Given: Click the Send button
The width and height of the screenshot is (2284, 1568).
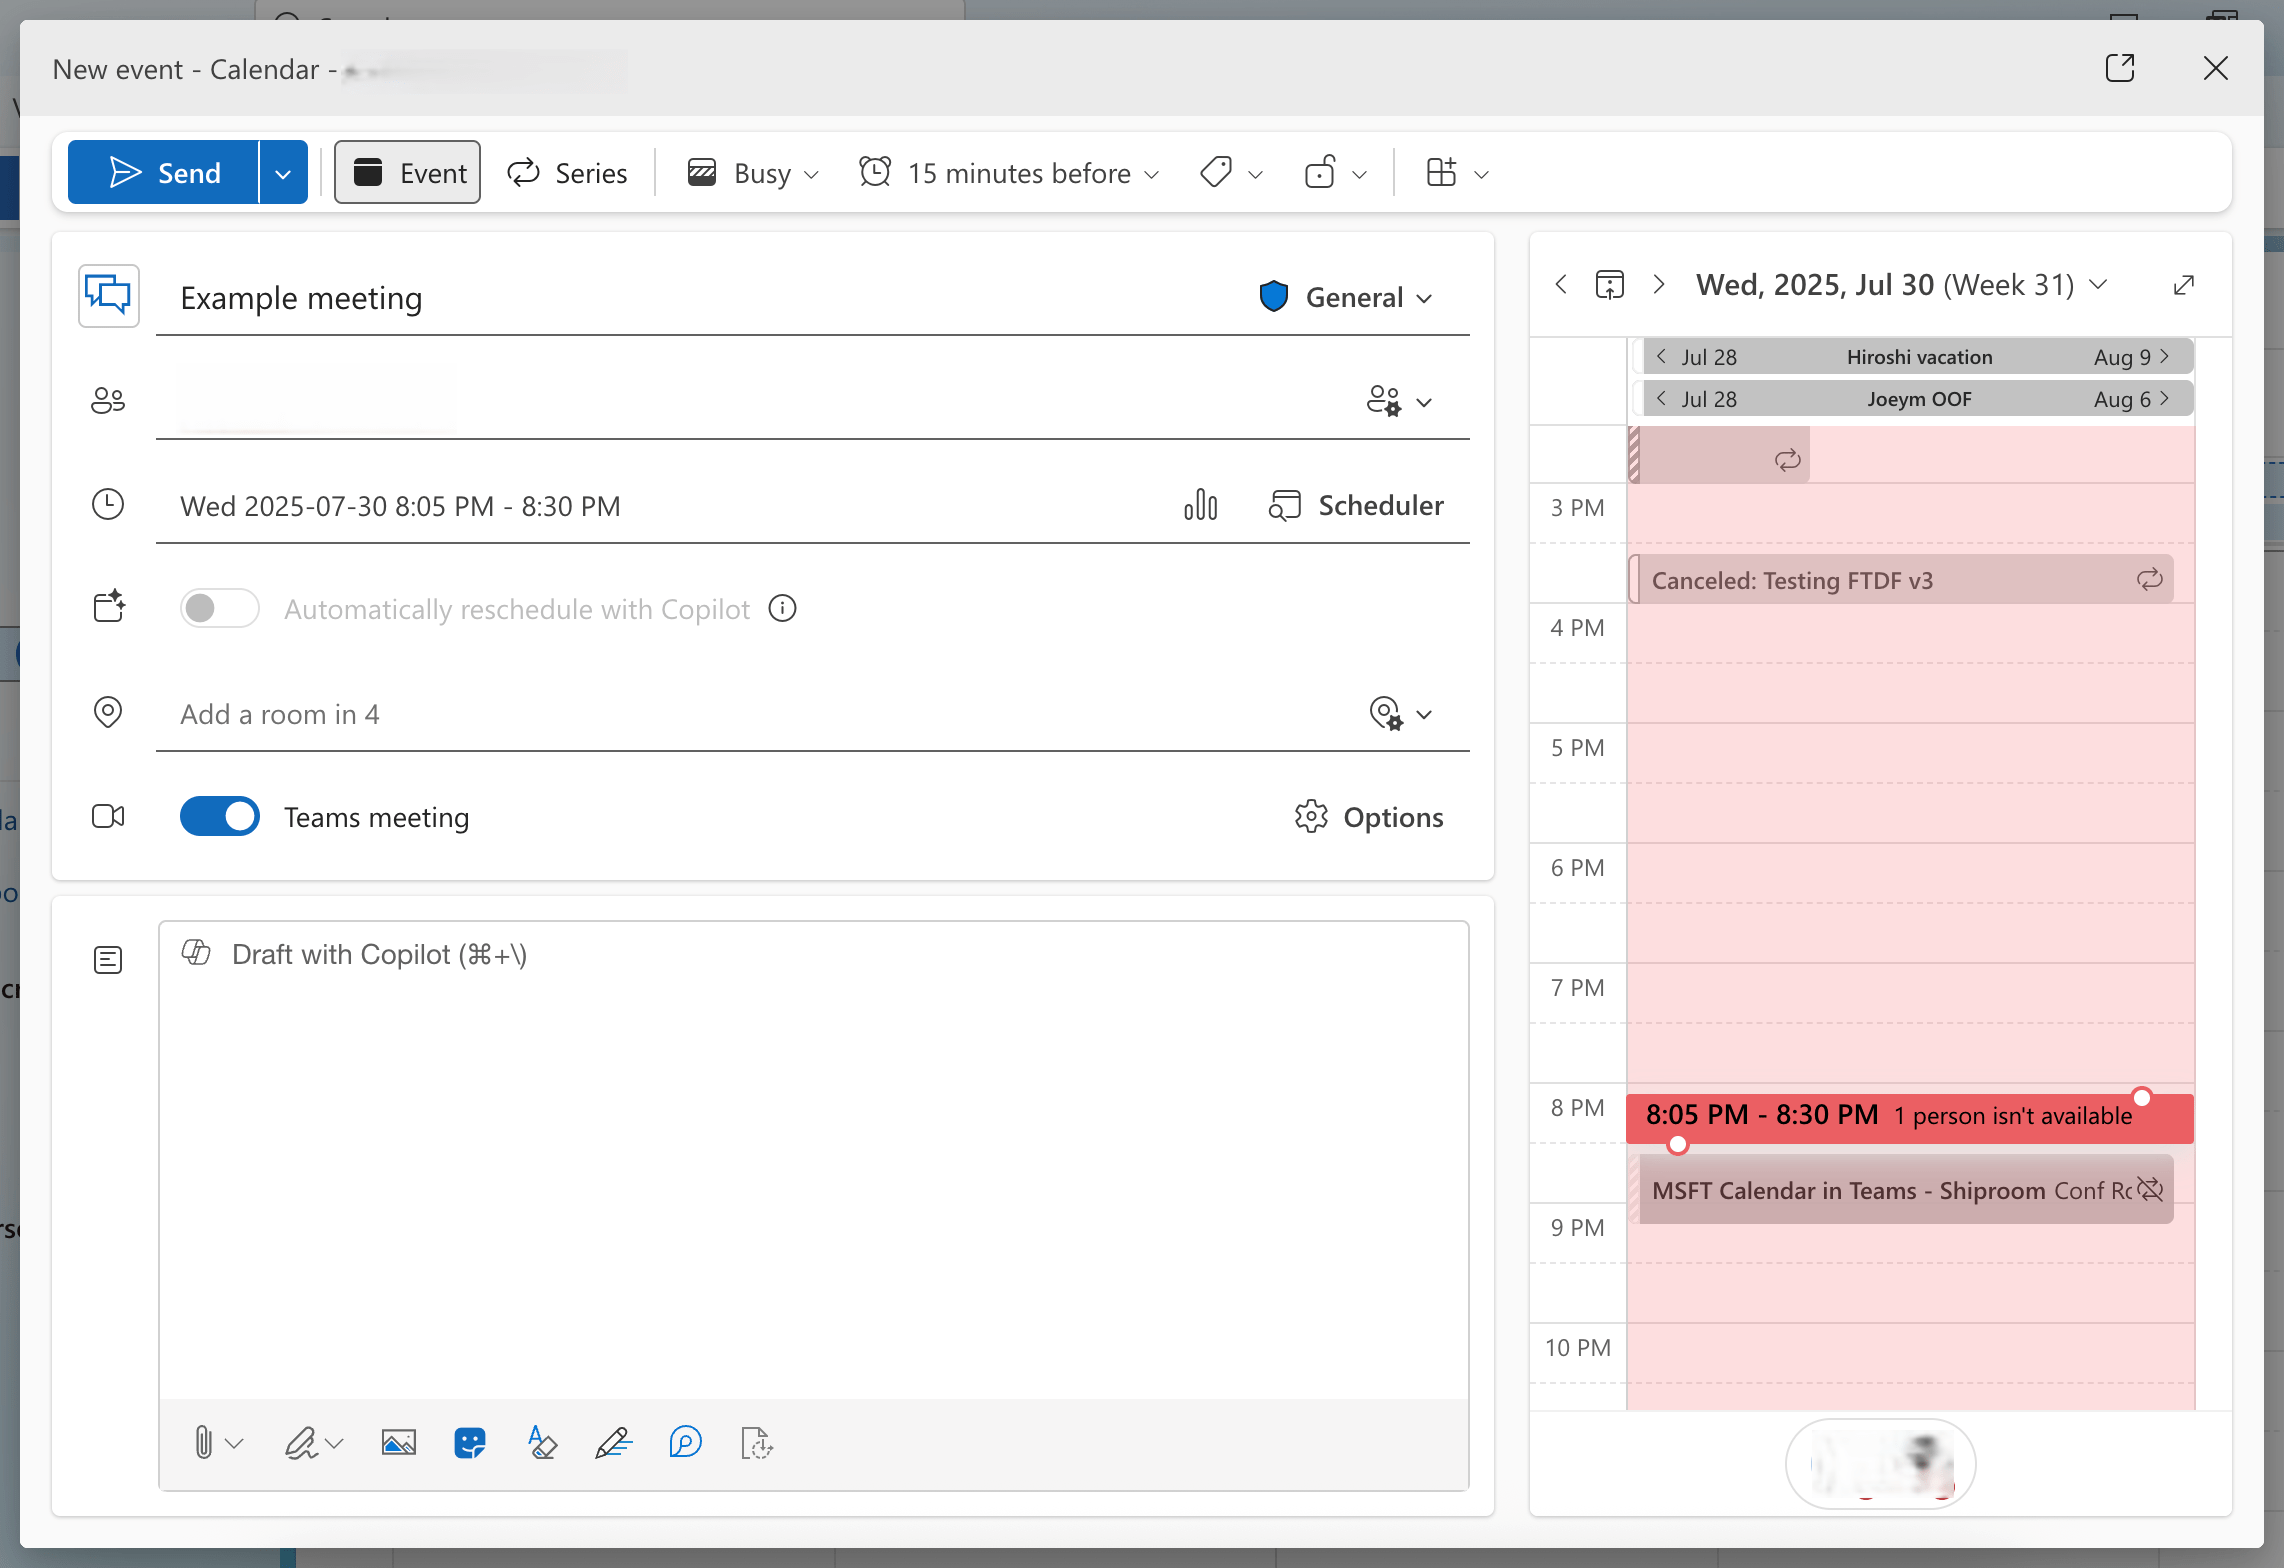Looking at the screenshot, I should point(164,173).
